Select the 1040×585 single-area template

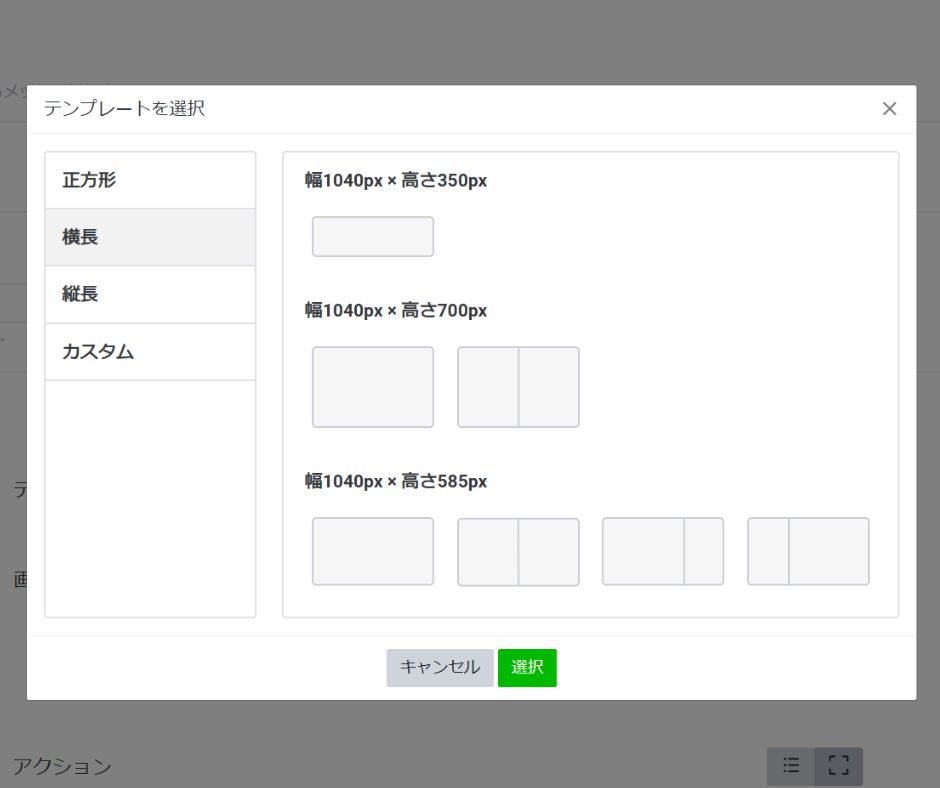coord(372,551)
